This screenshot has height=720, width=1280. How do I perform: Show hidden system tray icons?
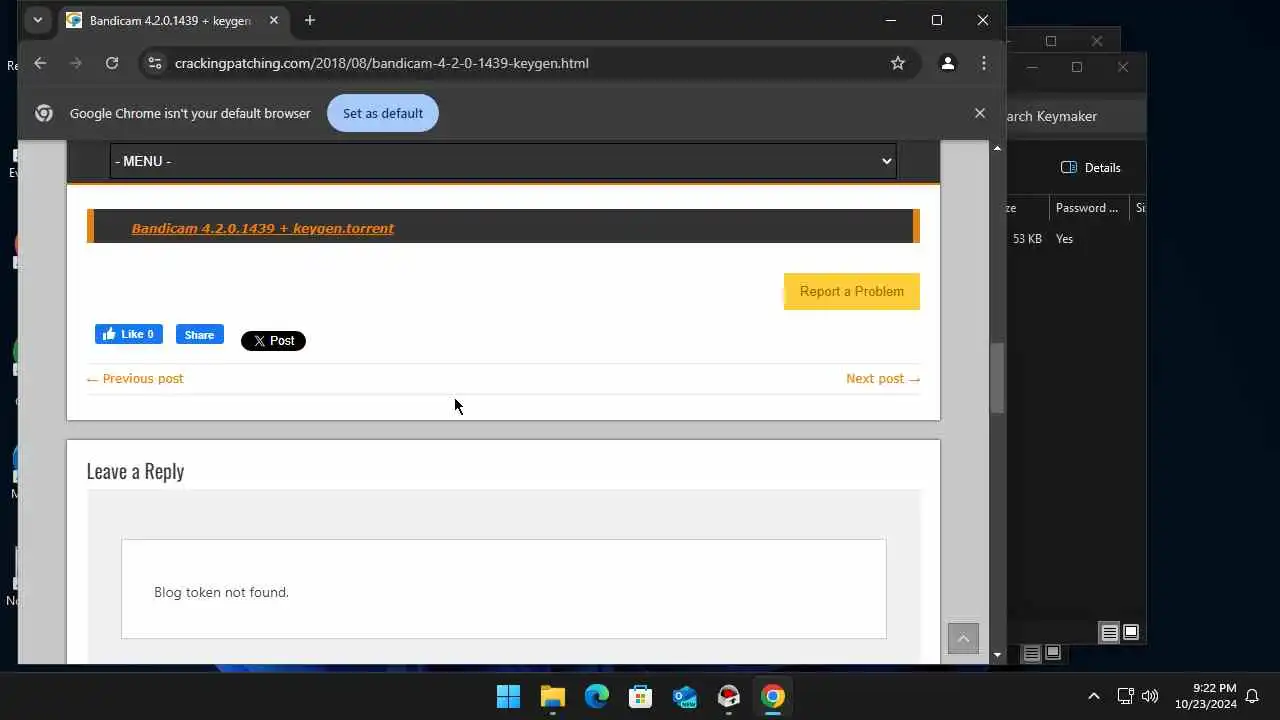tap(1093, 696)
